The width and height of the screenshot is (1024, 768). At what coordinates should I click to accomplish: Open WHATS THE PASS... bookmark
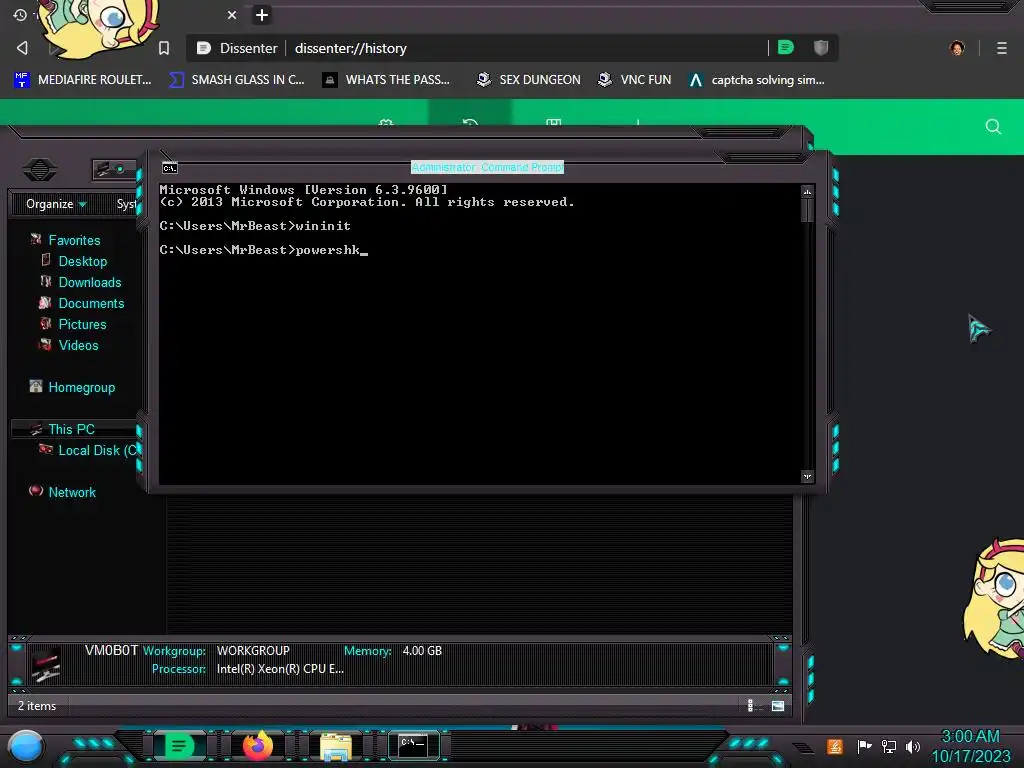click(387, 80)
